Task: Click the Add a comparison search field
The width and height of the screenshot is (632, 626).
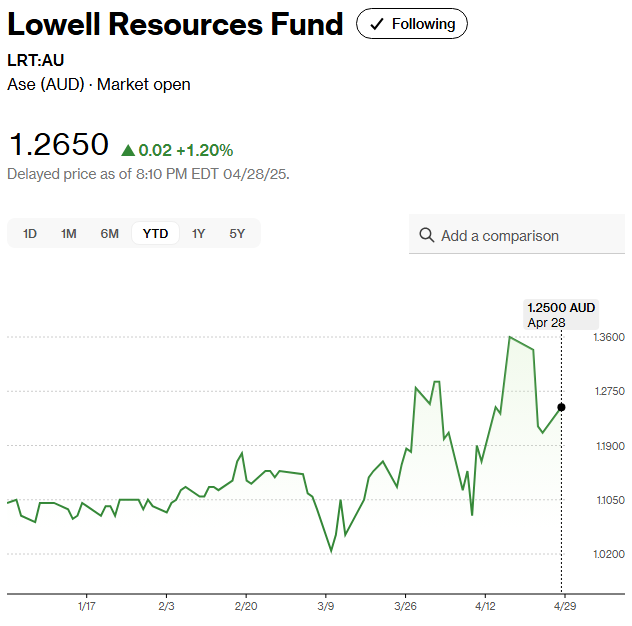Action: coord(517,235)
